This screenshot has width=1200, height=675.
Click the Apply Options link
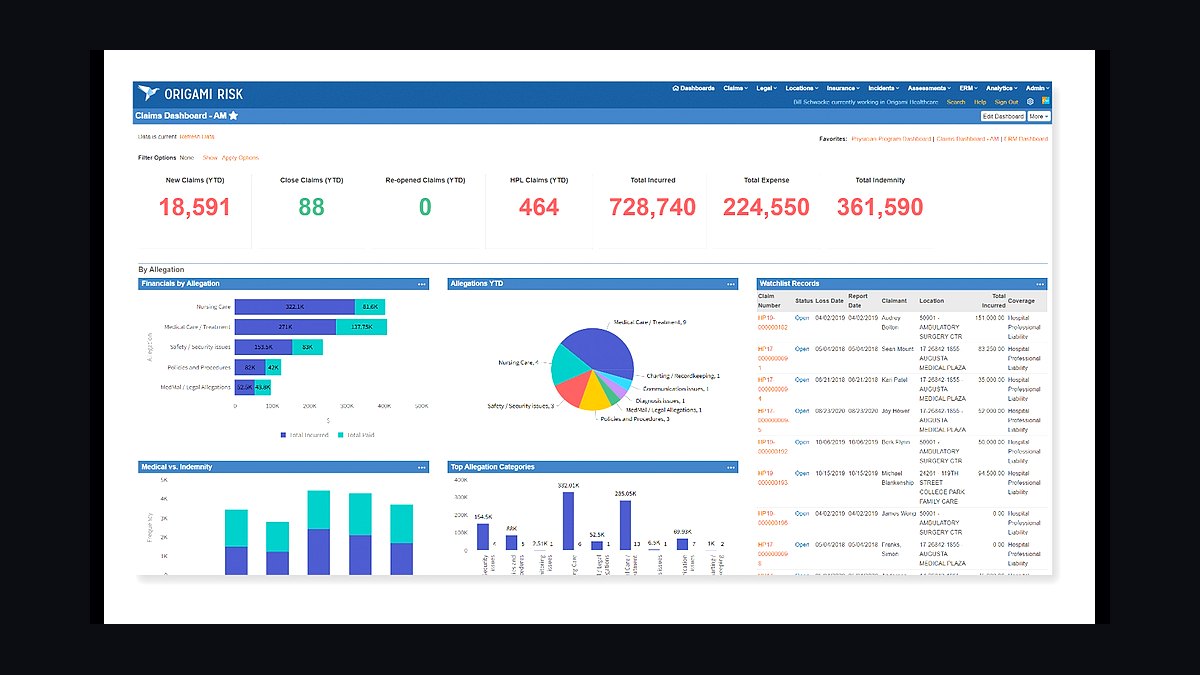[240, 157]
